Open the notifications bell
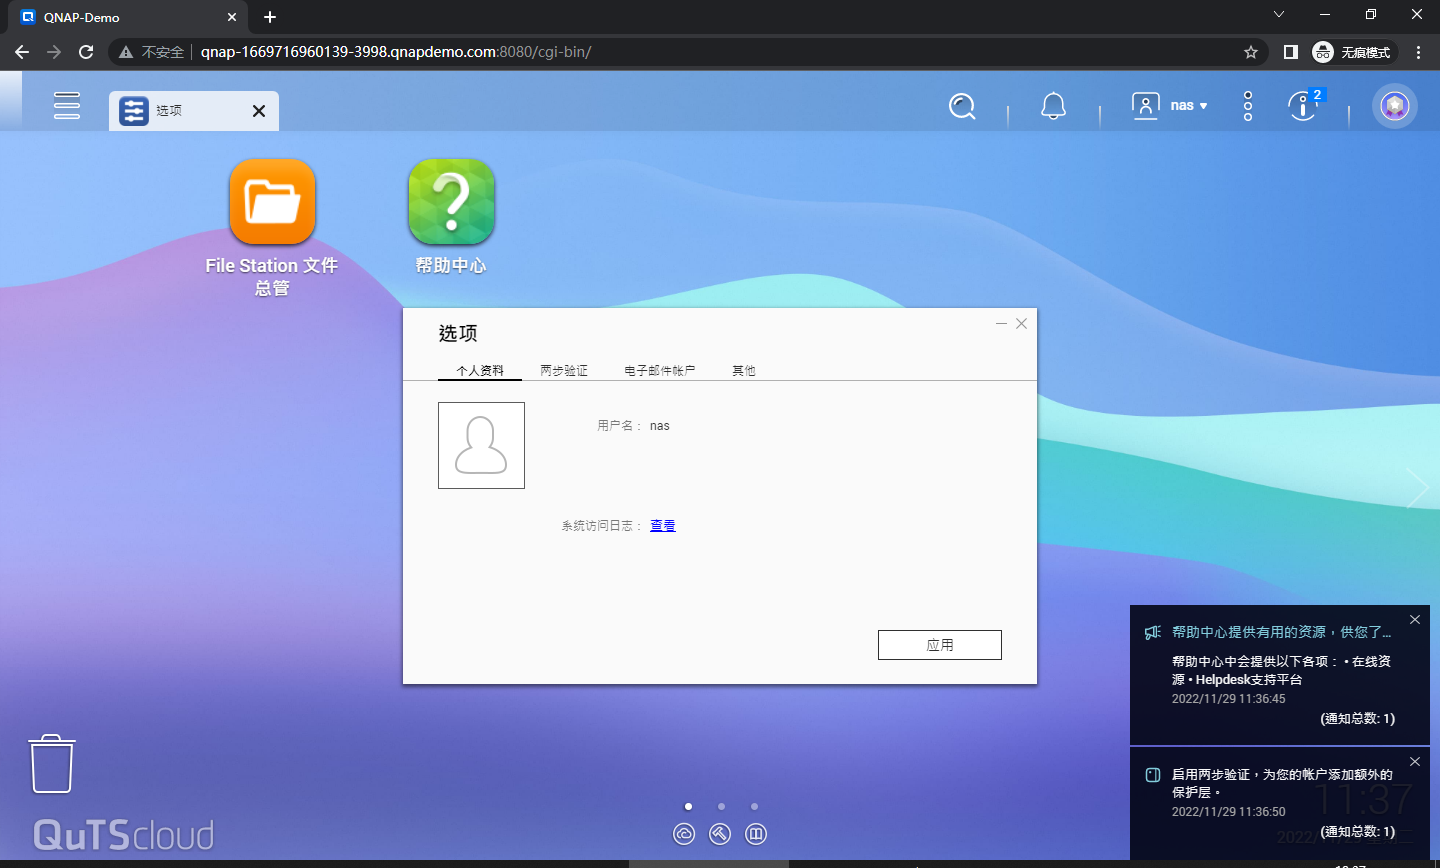The image size is (1440, 868). coord(1053,106)
